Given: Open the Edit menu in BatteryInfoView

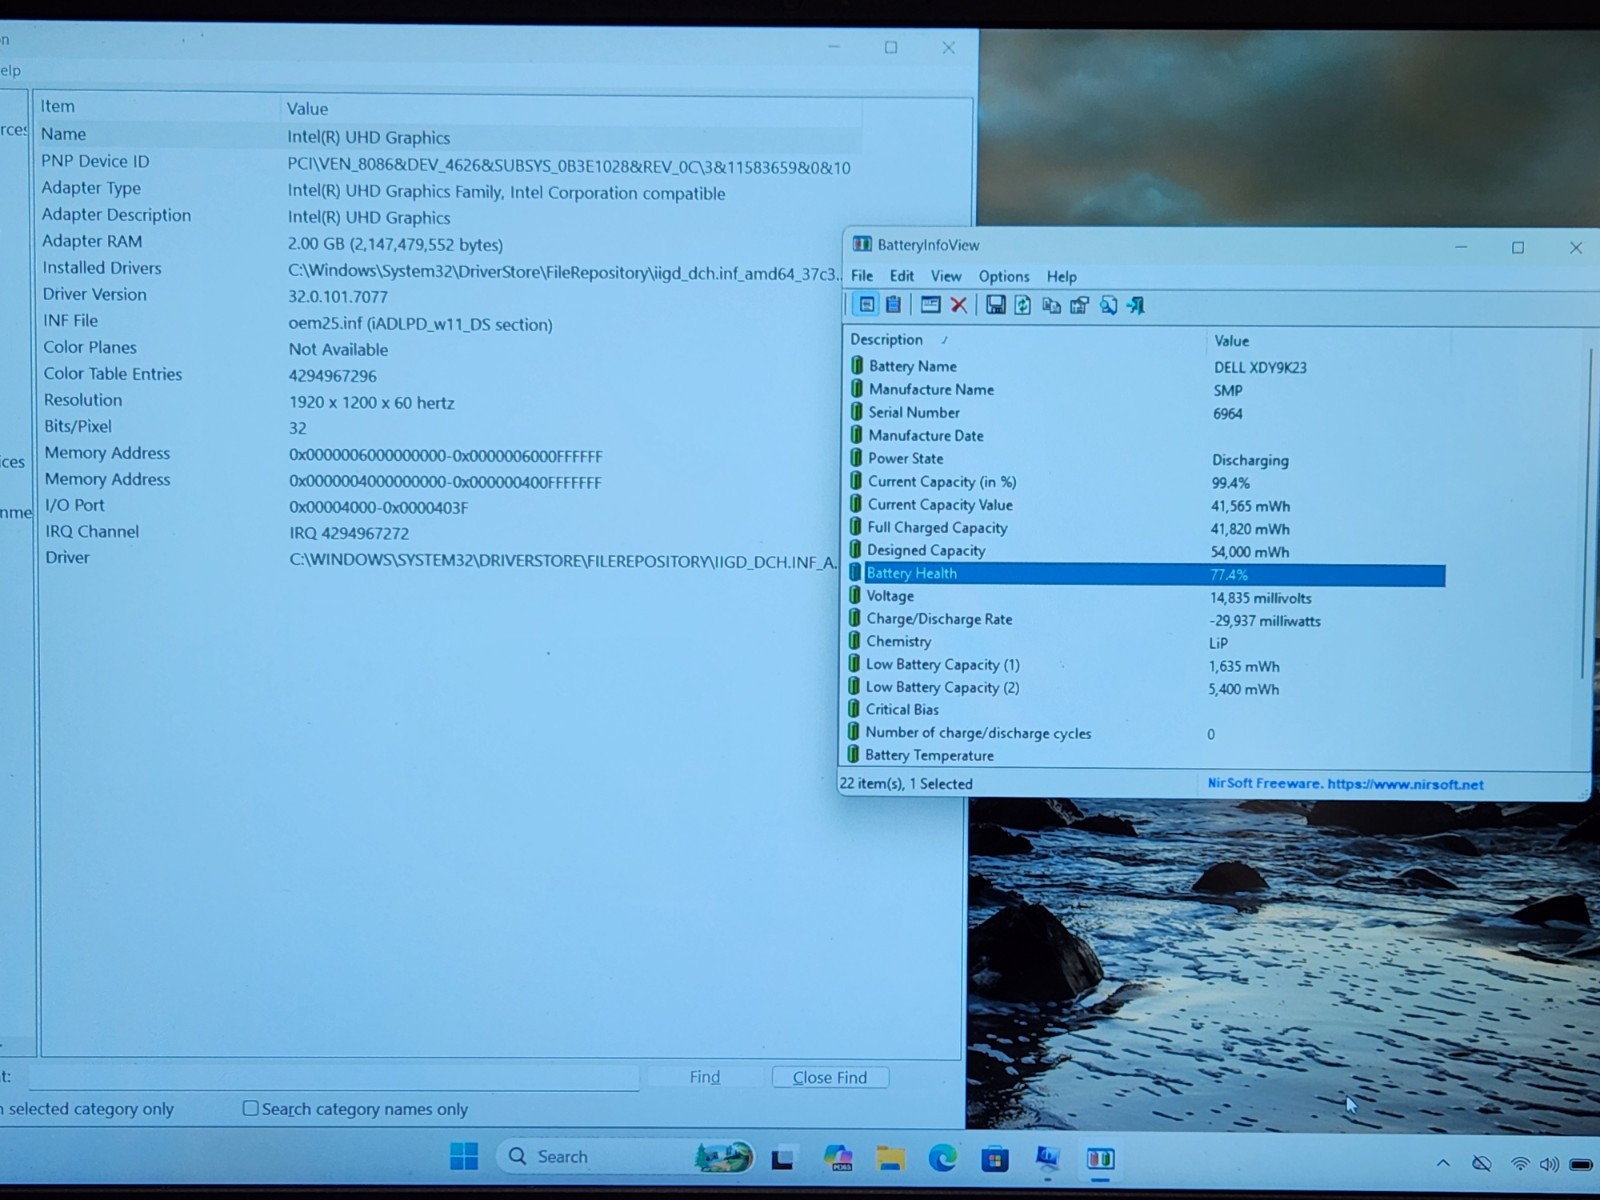Looking at the screenshot, I should pyautogui.click(x=902, y=276).
